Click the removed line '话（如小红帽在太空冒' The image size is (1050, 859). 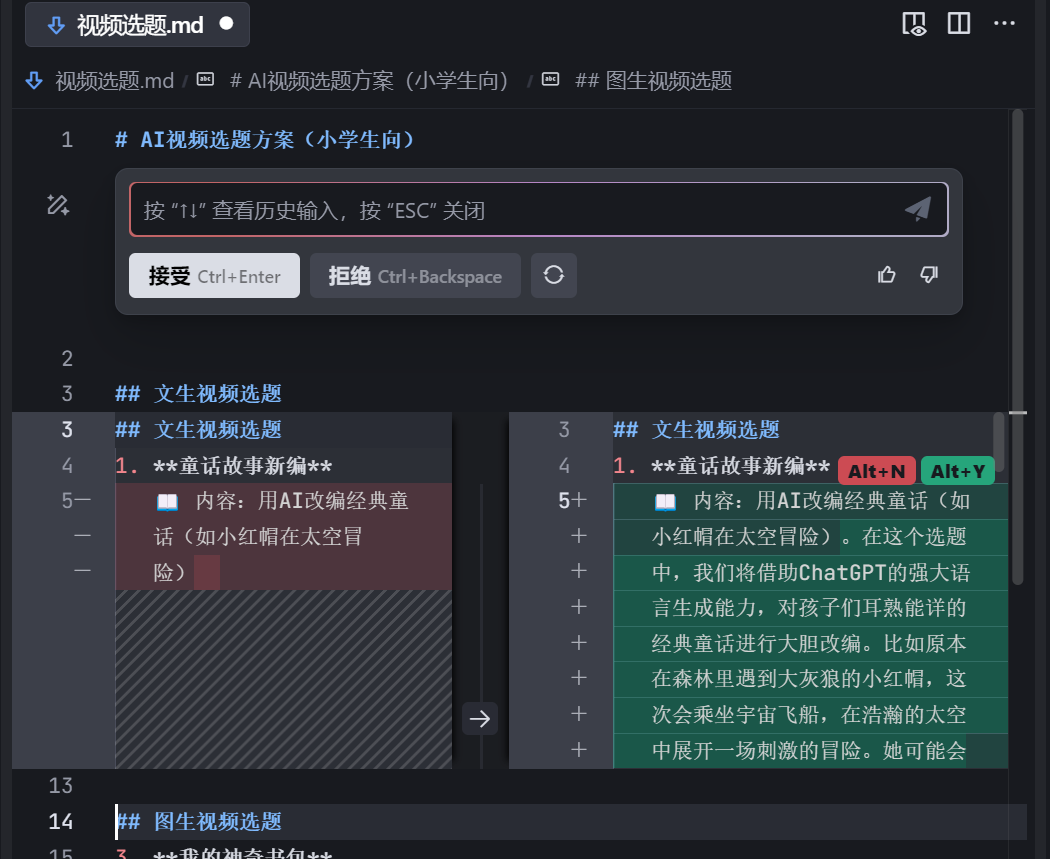click(258, 536)
